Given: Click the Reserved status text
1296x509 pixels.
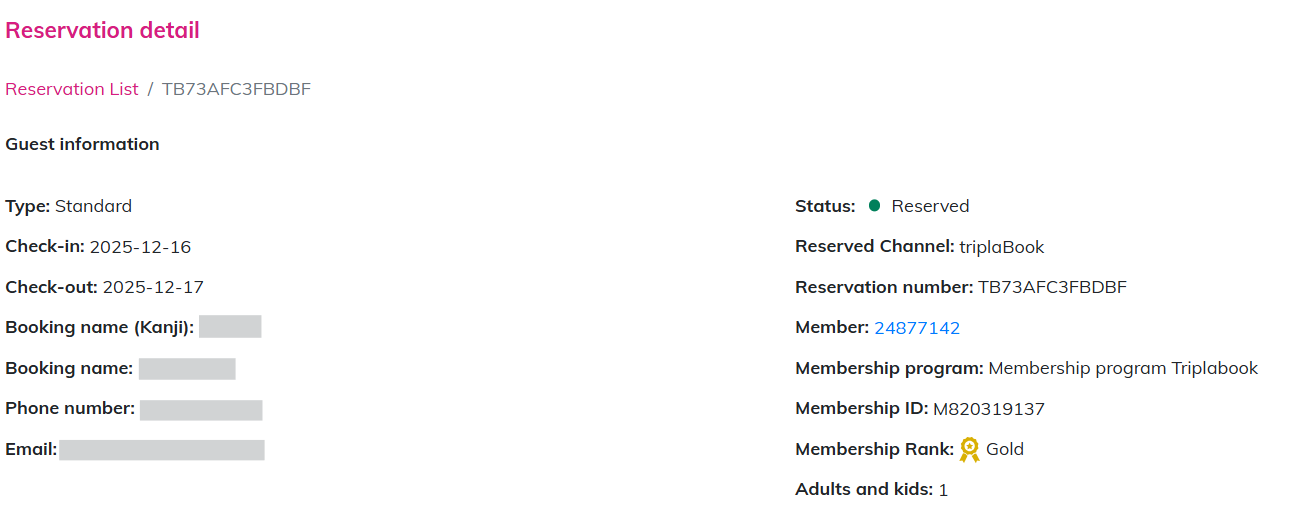Looking at the screenshot, I should 930,206.
